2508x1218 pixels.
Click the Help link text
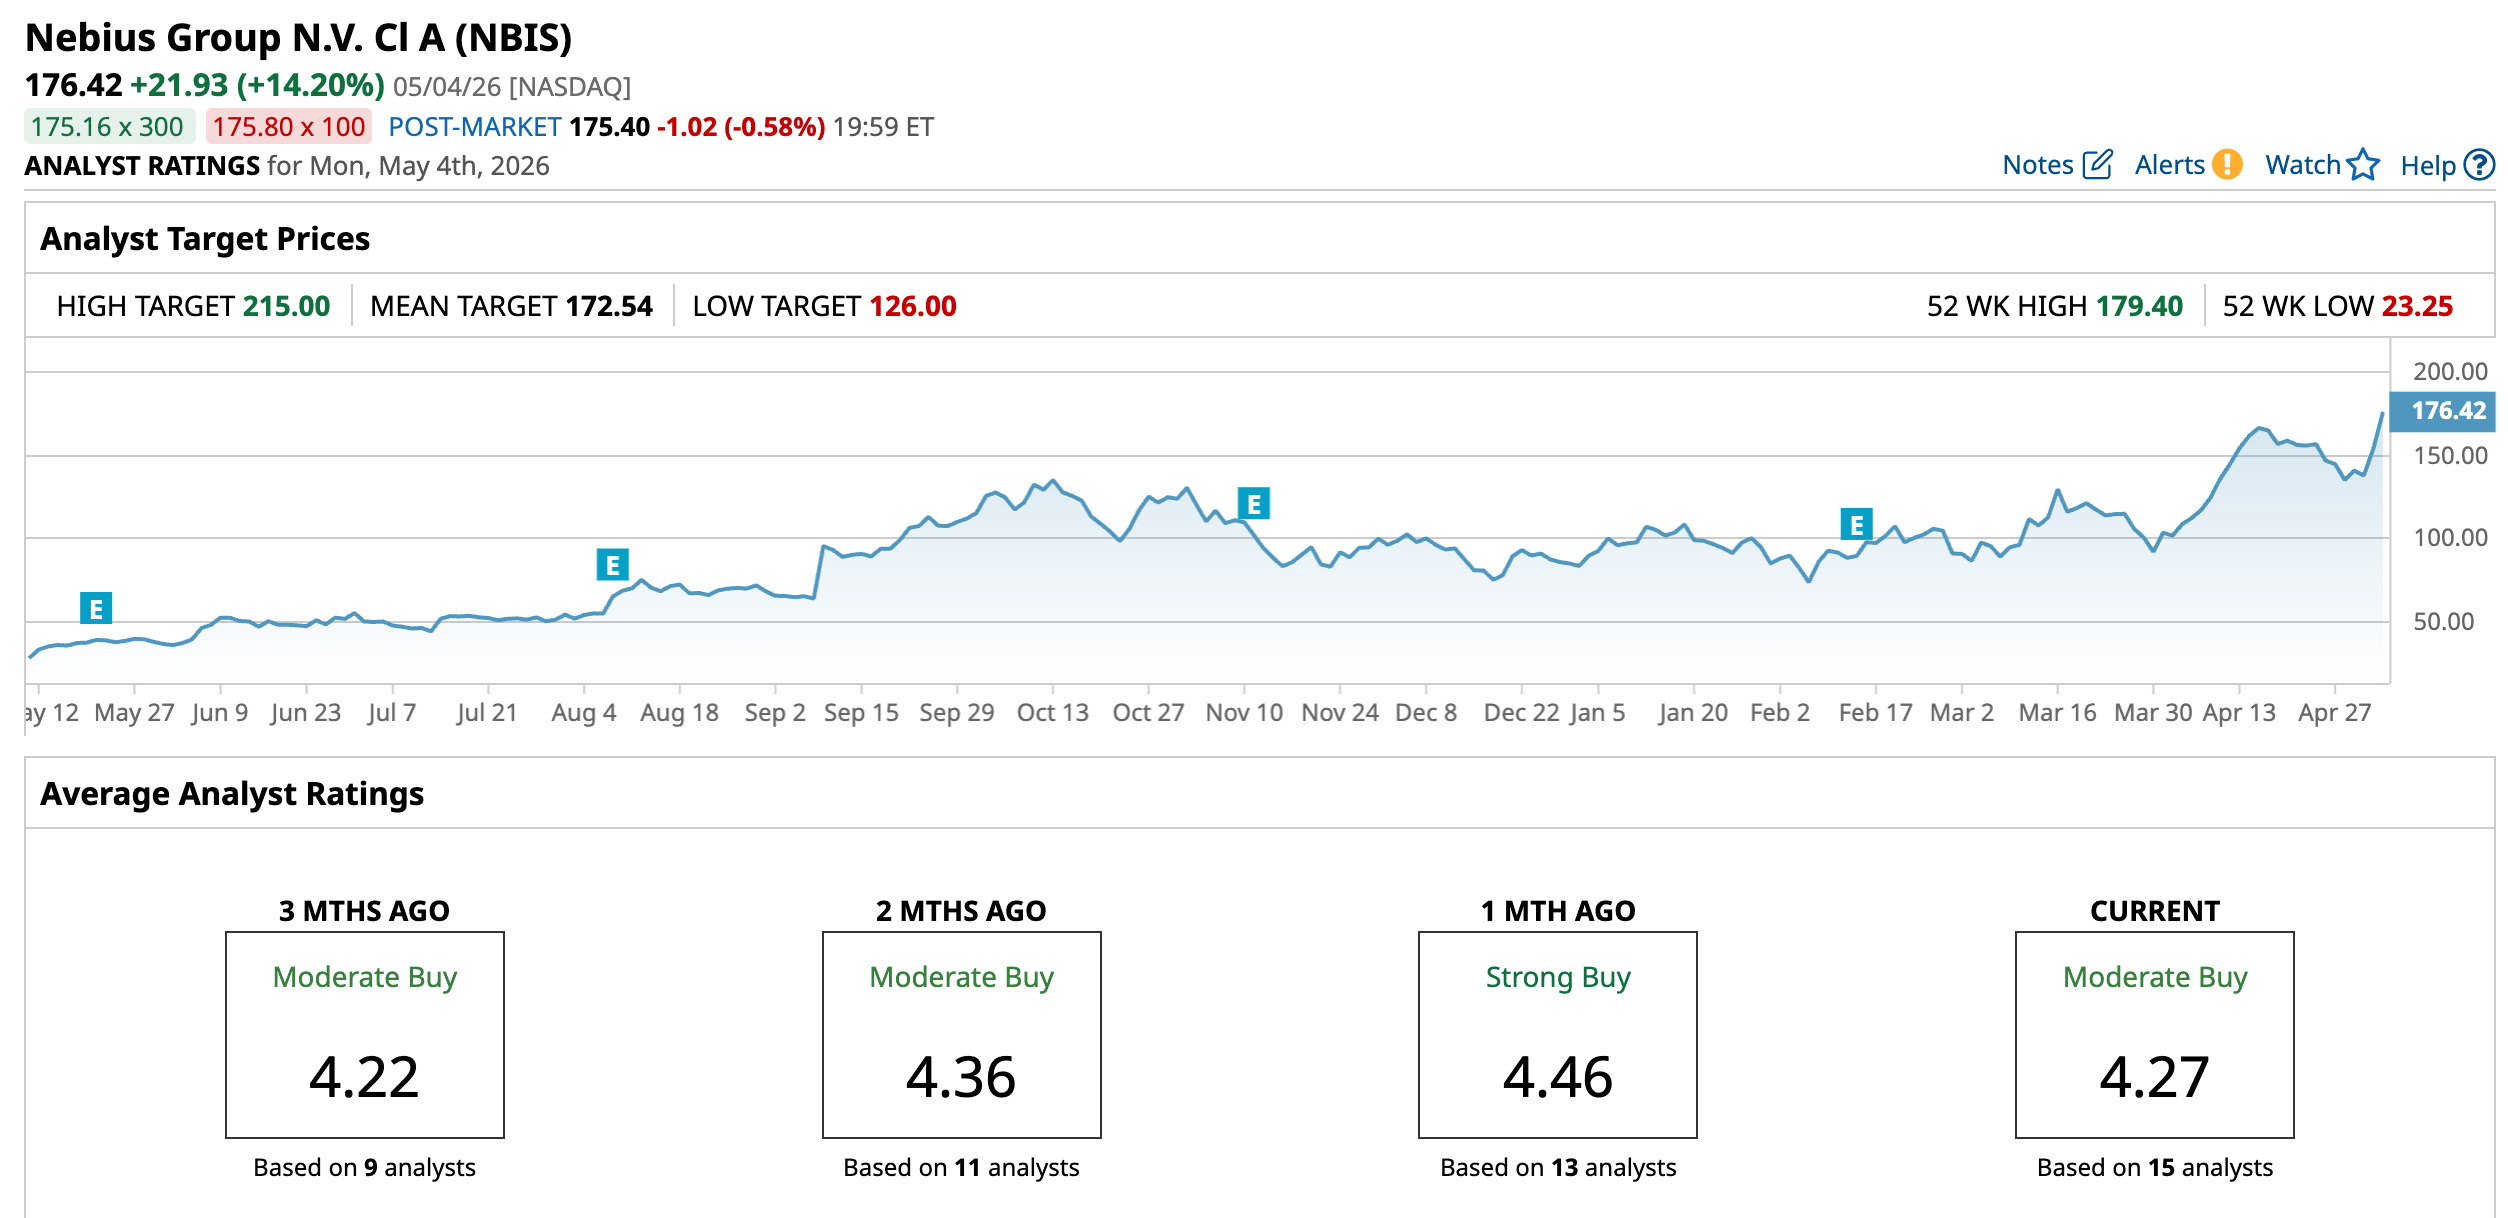pyautogui.click(x=2428, y=166)
